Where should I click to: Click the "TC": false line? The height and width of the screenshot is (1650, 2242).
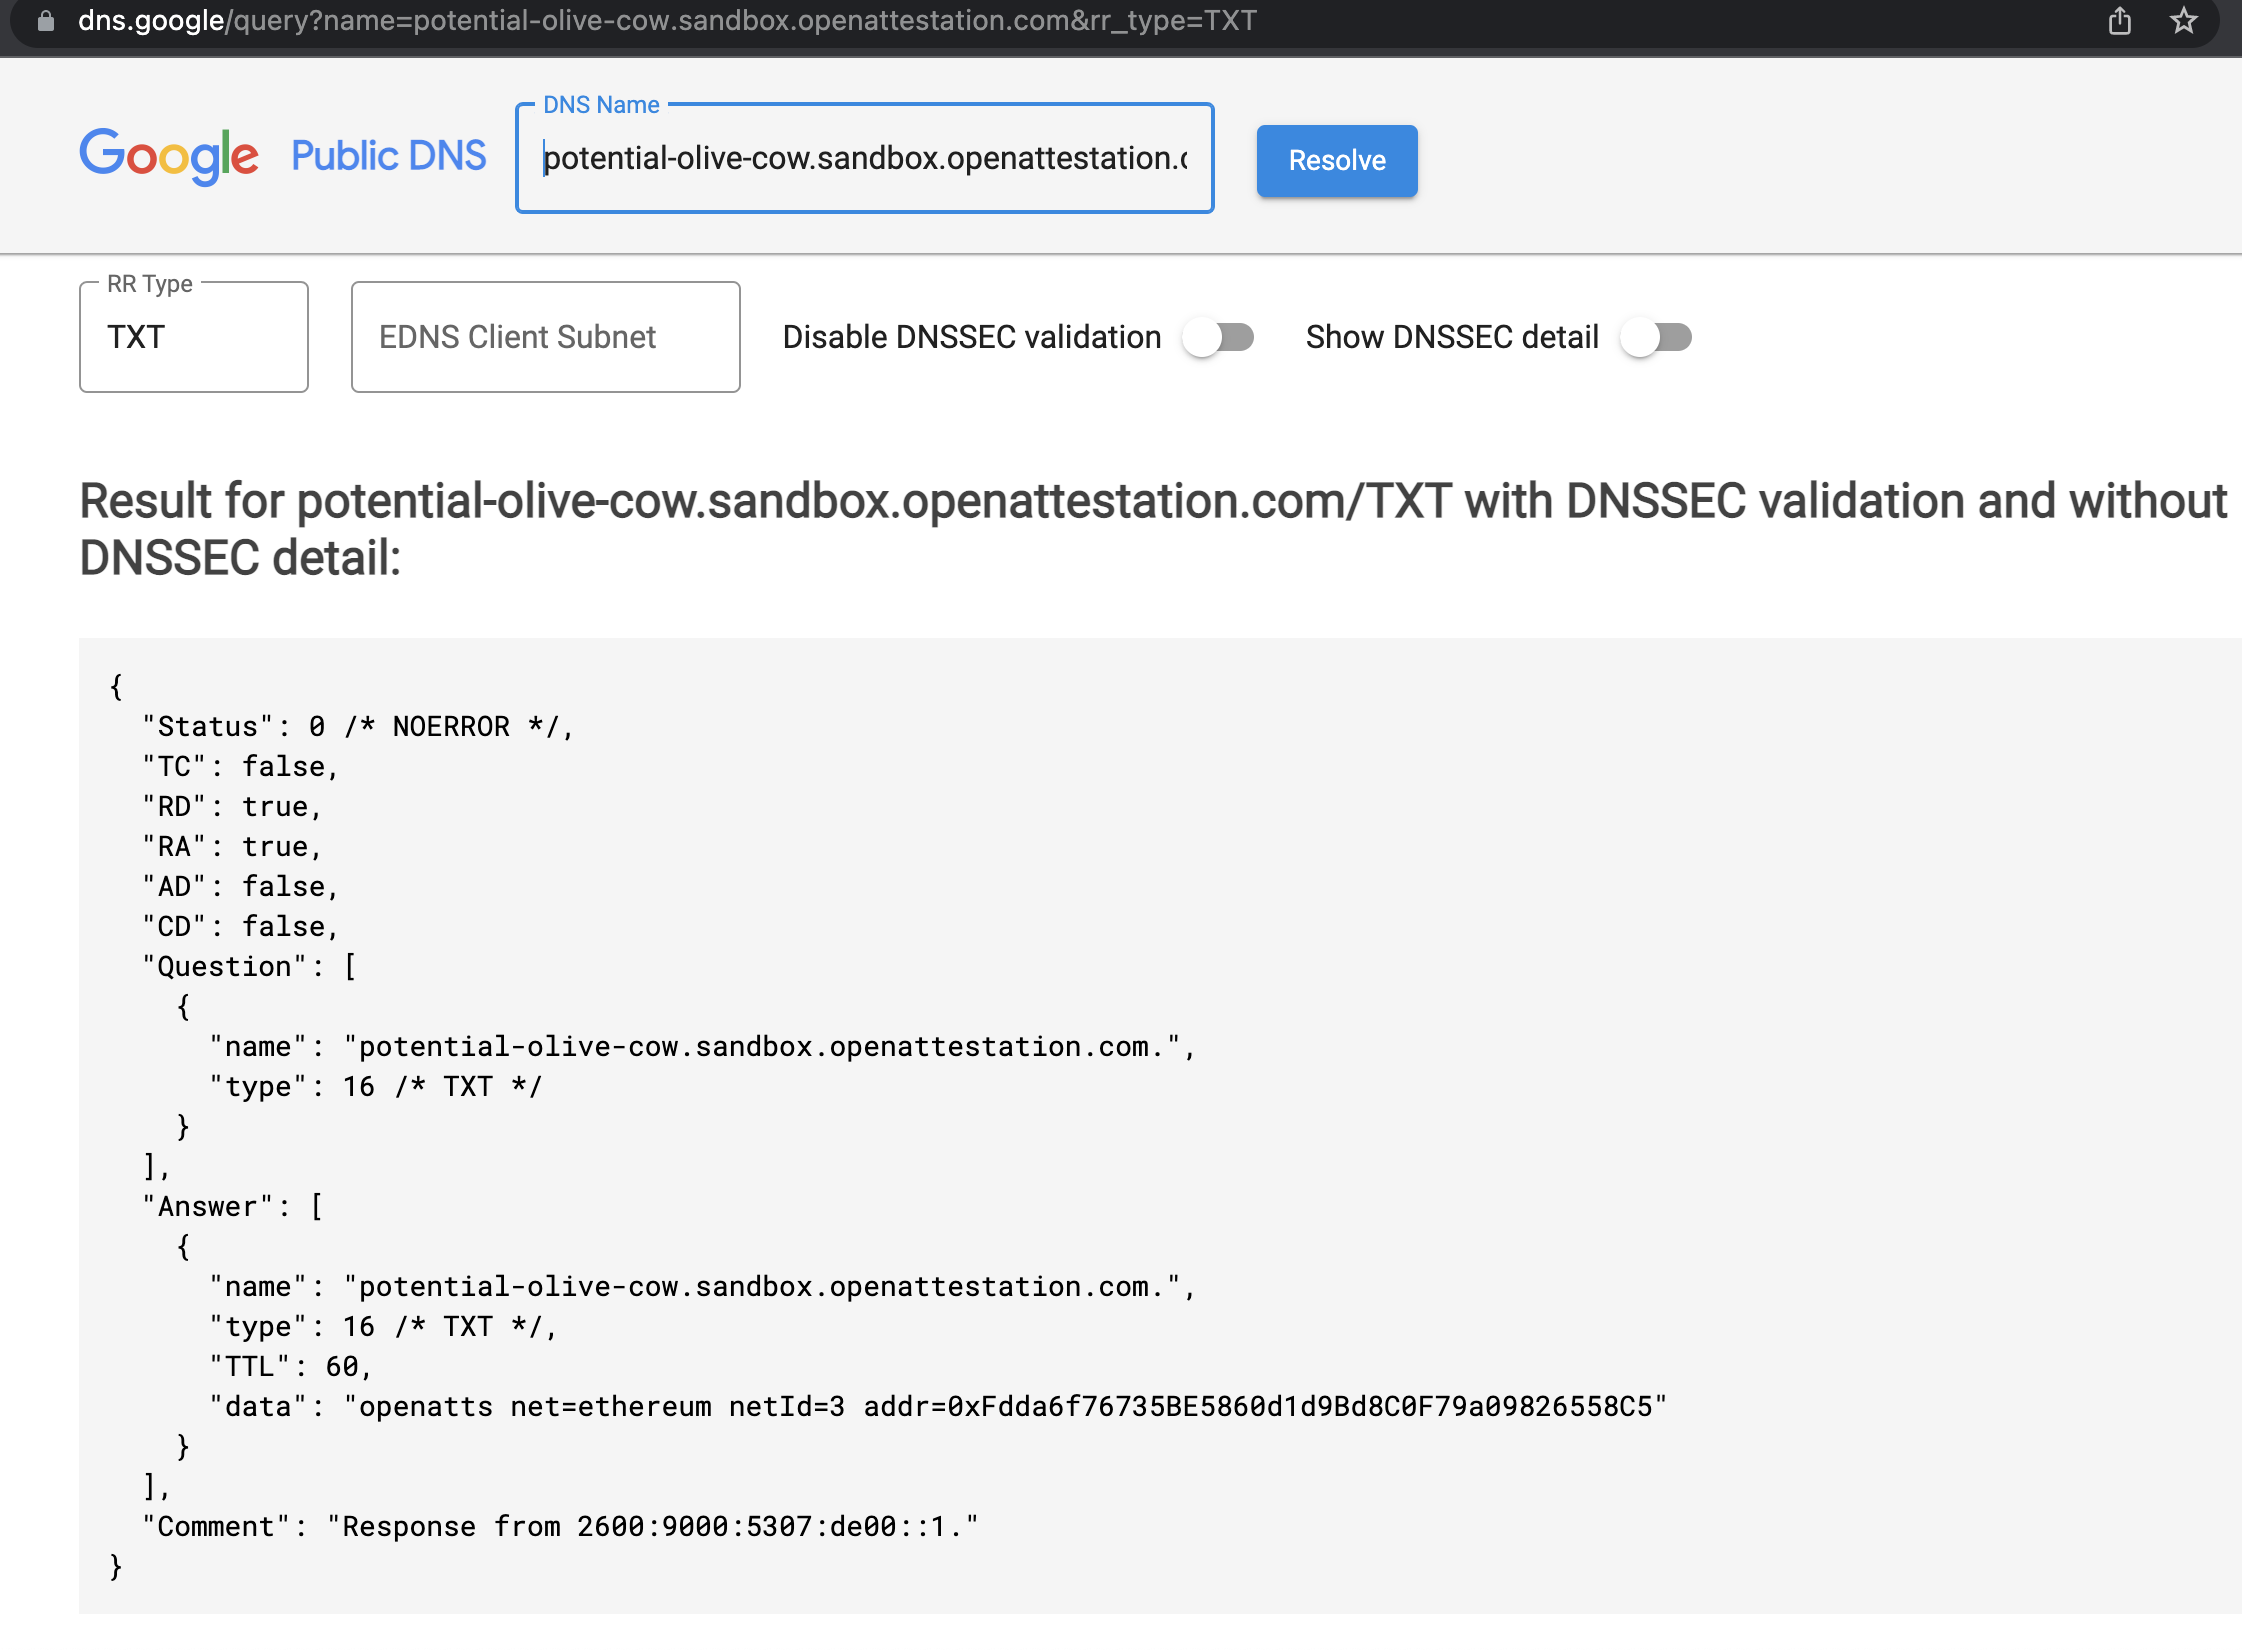tap(241, 767)
